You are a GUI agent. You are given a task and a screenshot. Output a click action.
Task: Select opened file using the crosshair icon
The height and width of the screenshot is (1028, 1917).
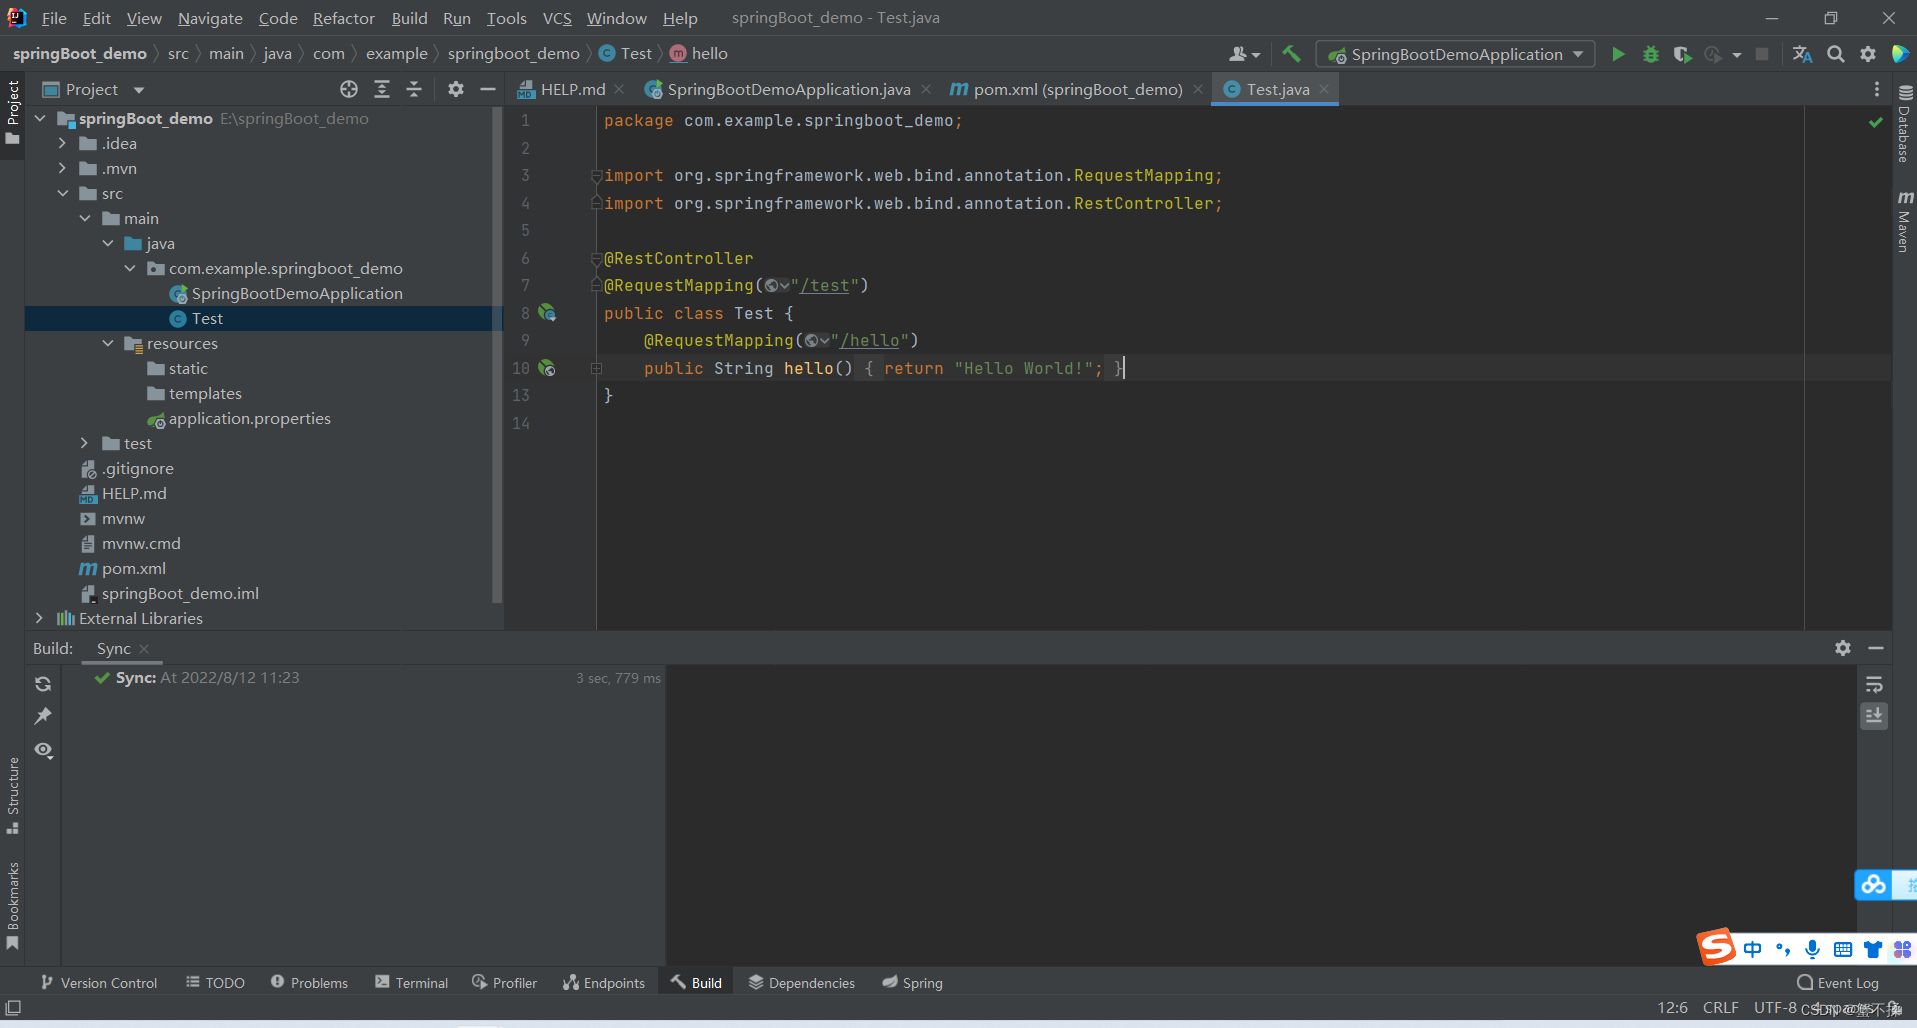349,89
